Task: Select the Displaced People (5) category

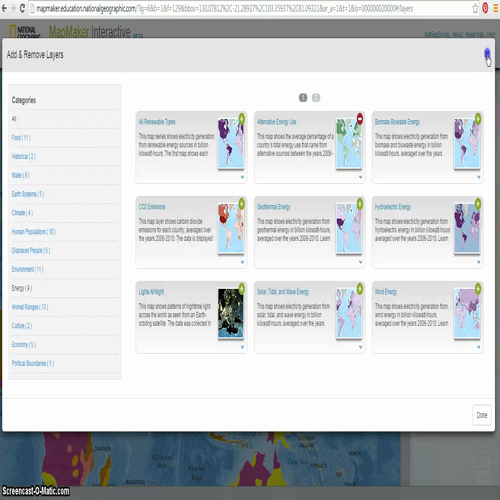Action: coord(31,250)
